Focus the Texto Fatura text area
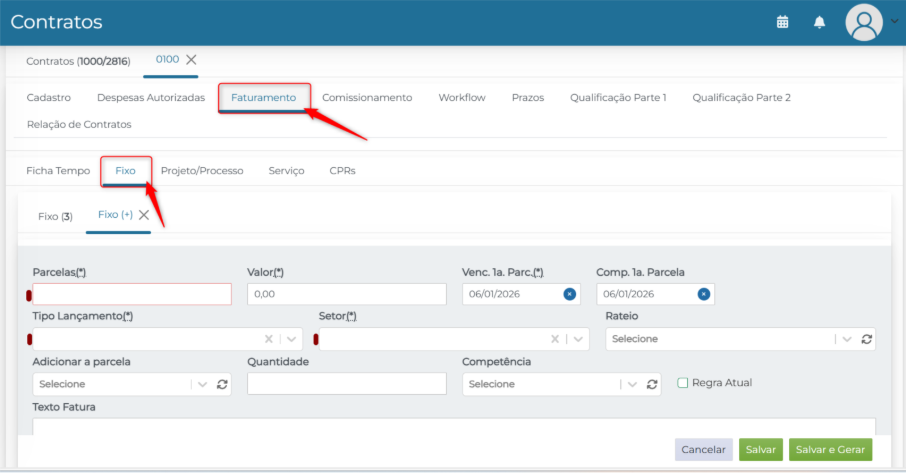The width and height of the screenshot is (906, 474). [x=454, y=427]
